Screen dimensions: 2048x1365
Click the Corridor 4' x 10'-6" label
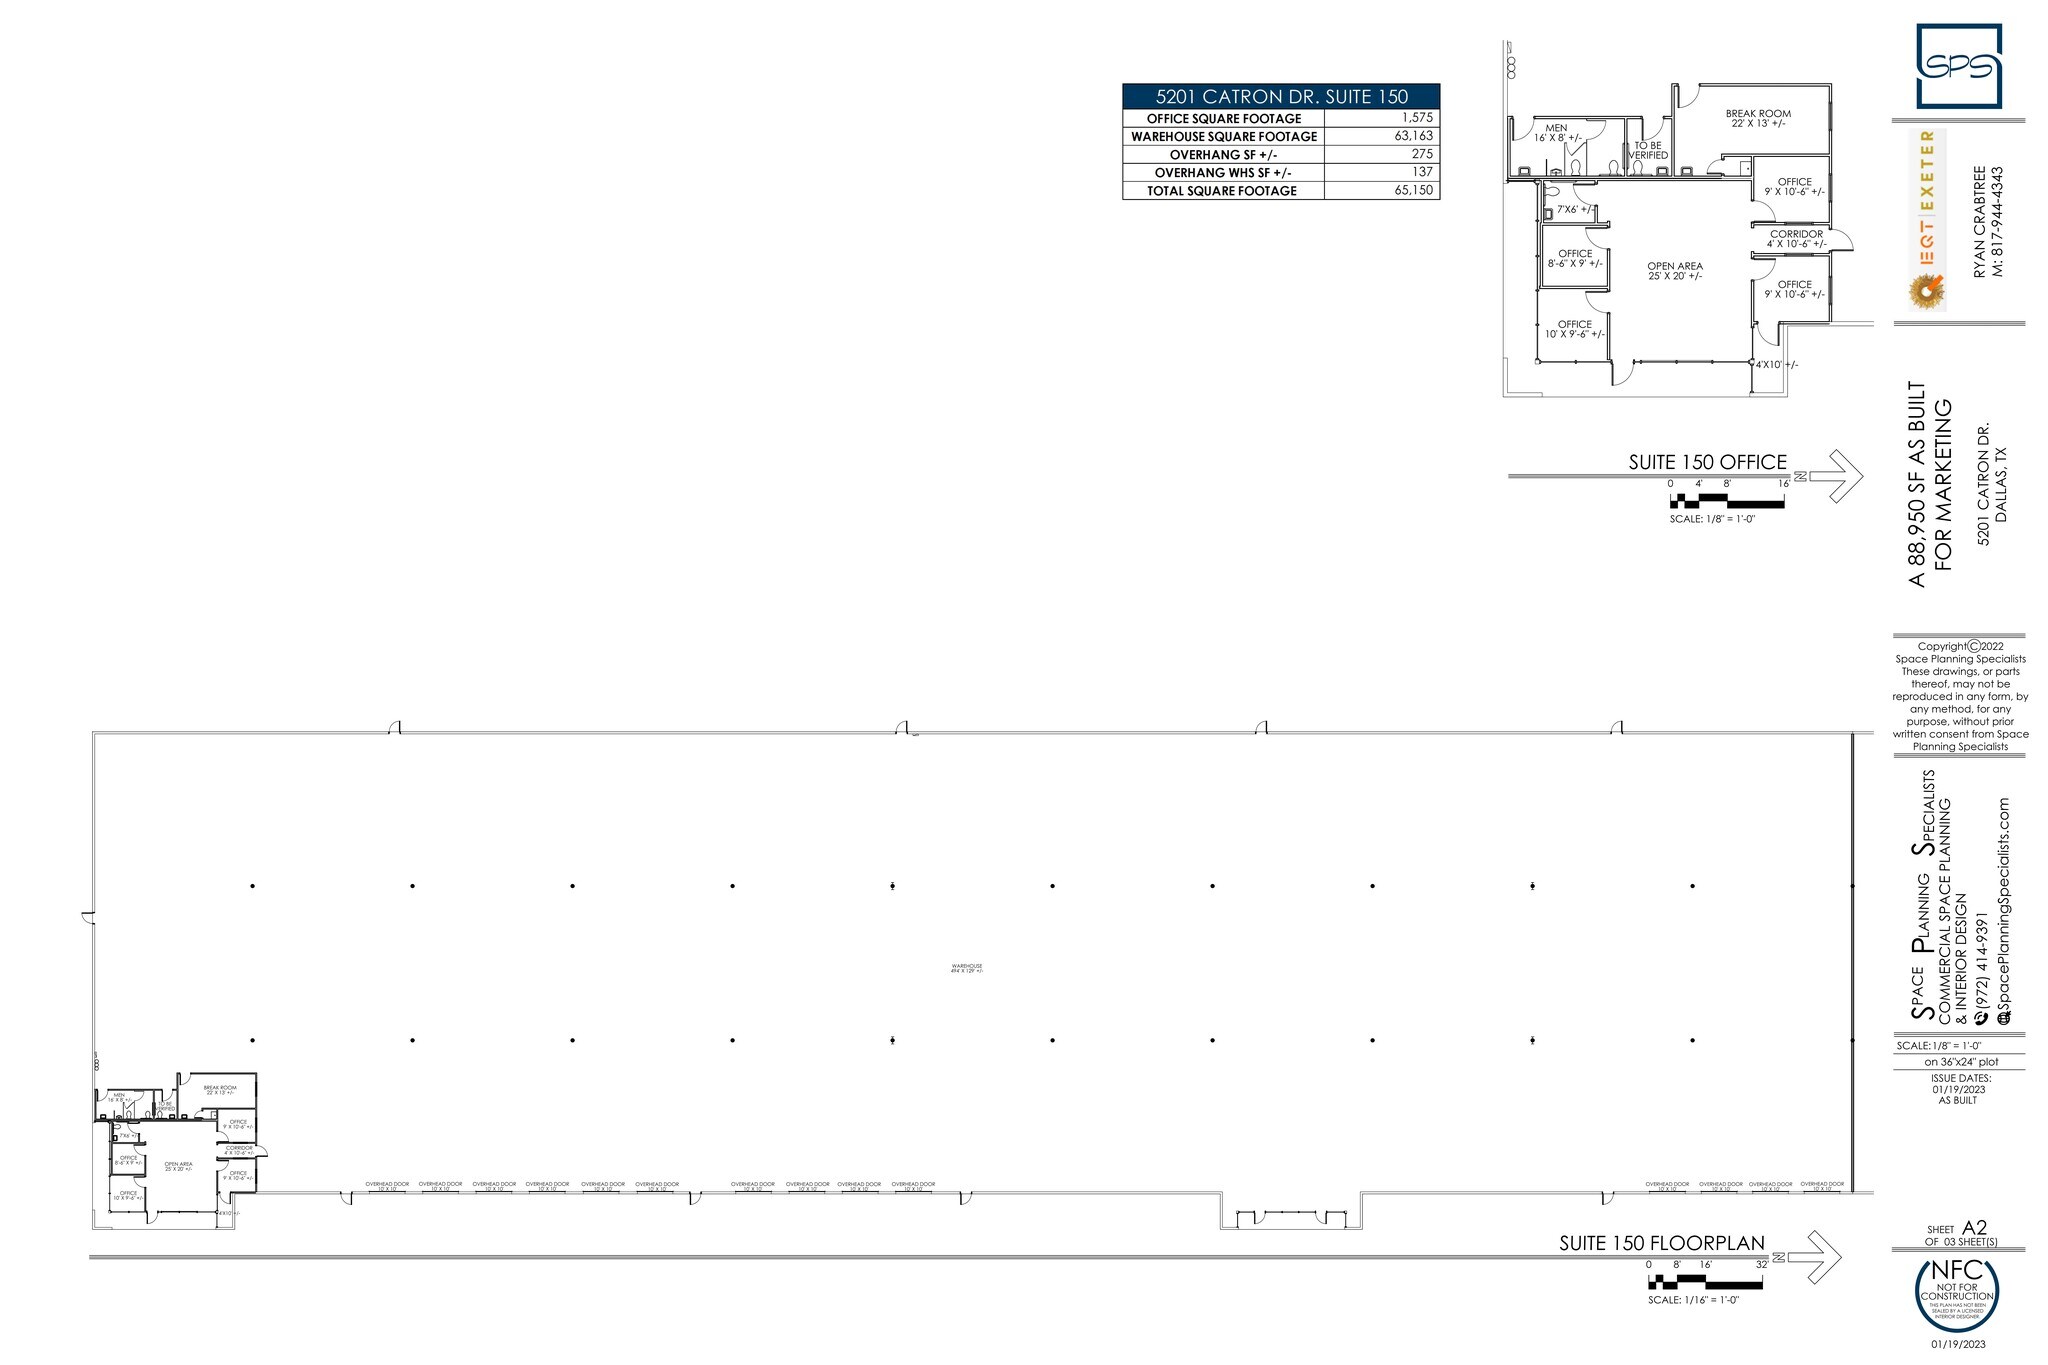[1796, 239]
